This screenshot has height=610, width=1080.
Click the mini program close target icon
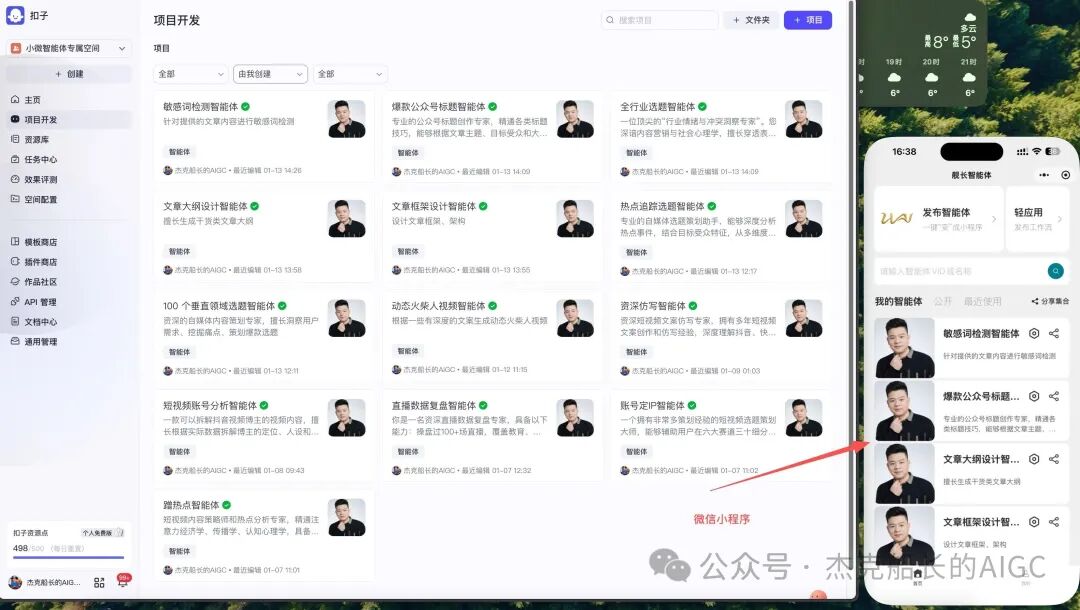tap(1066, 175)
